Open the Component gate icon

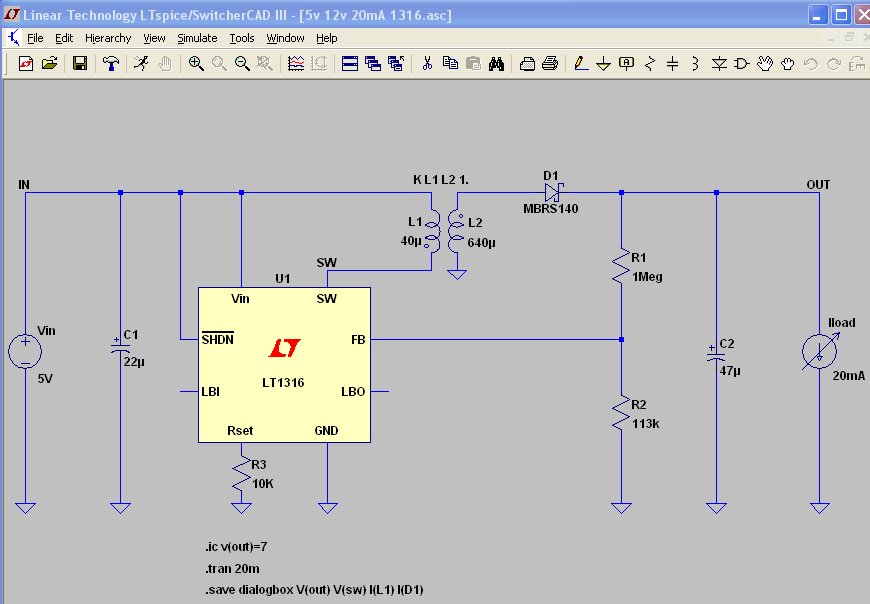click(x=742, y=64)
